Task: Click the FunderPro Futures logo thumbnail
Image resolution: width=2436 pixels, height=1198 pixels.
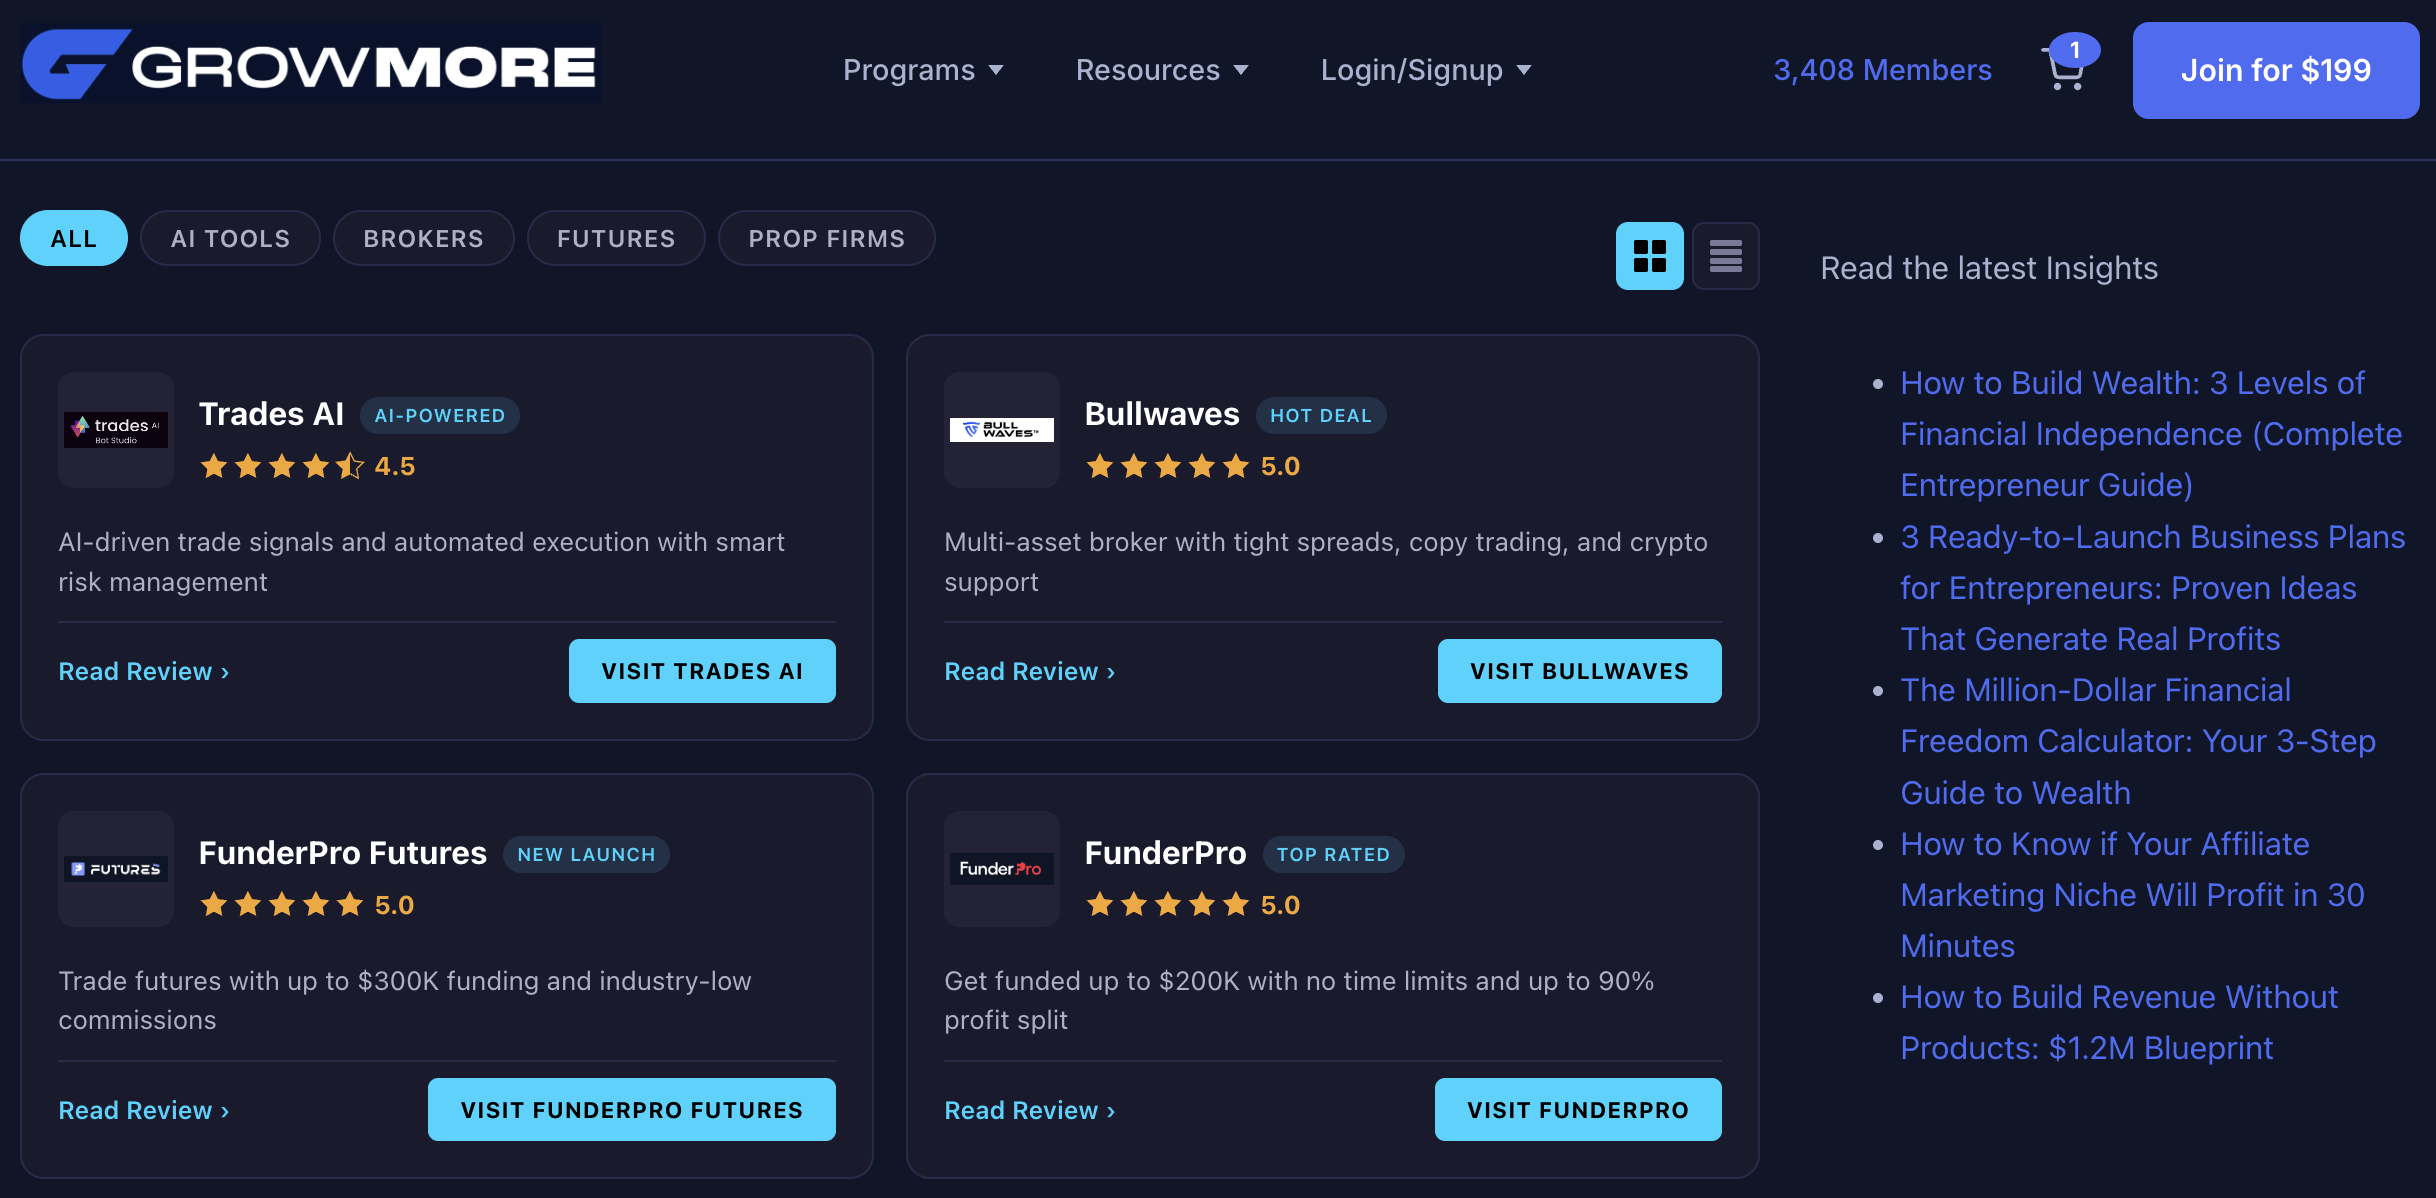Action: [115, 868]
